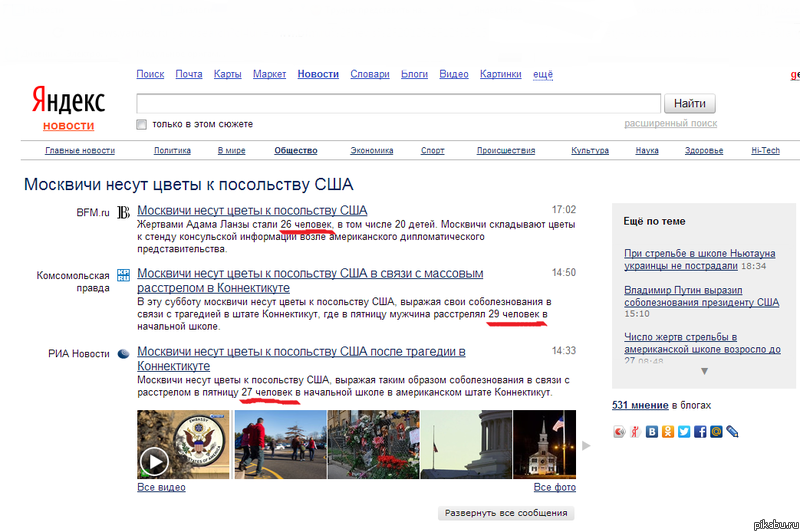
Task: Switch to 'В мире' news section
Action: point(232,150)
